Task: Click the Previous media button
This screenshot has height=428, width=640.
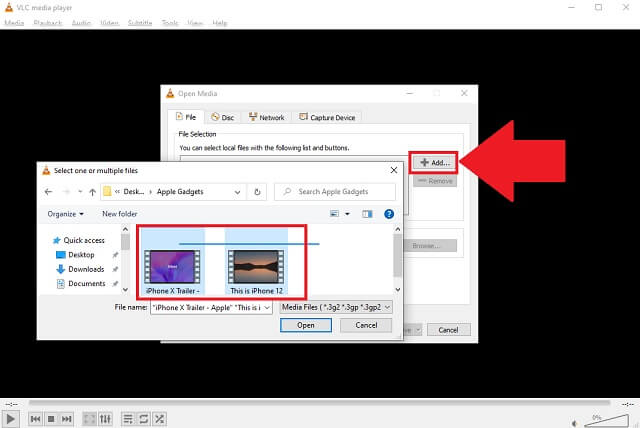Action: pos(36,419)
